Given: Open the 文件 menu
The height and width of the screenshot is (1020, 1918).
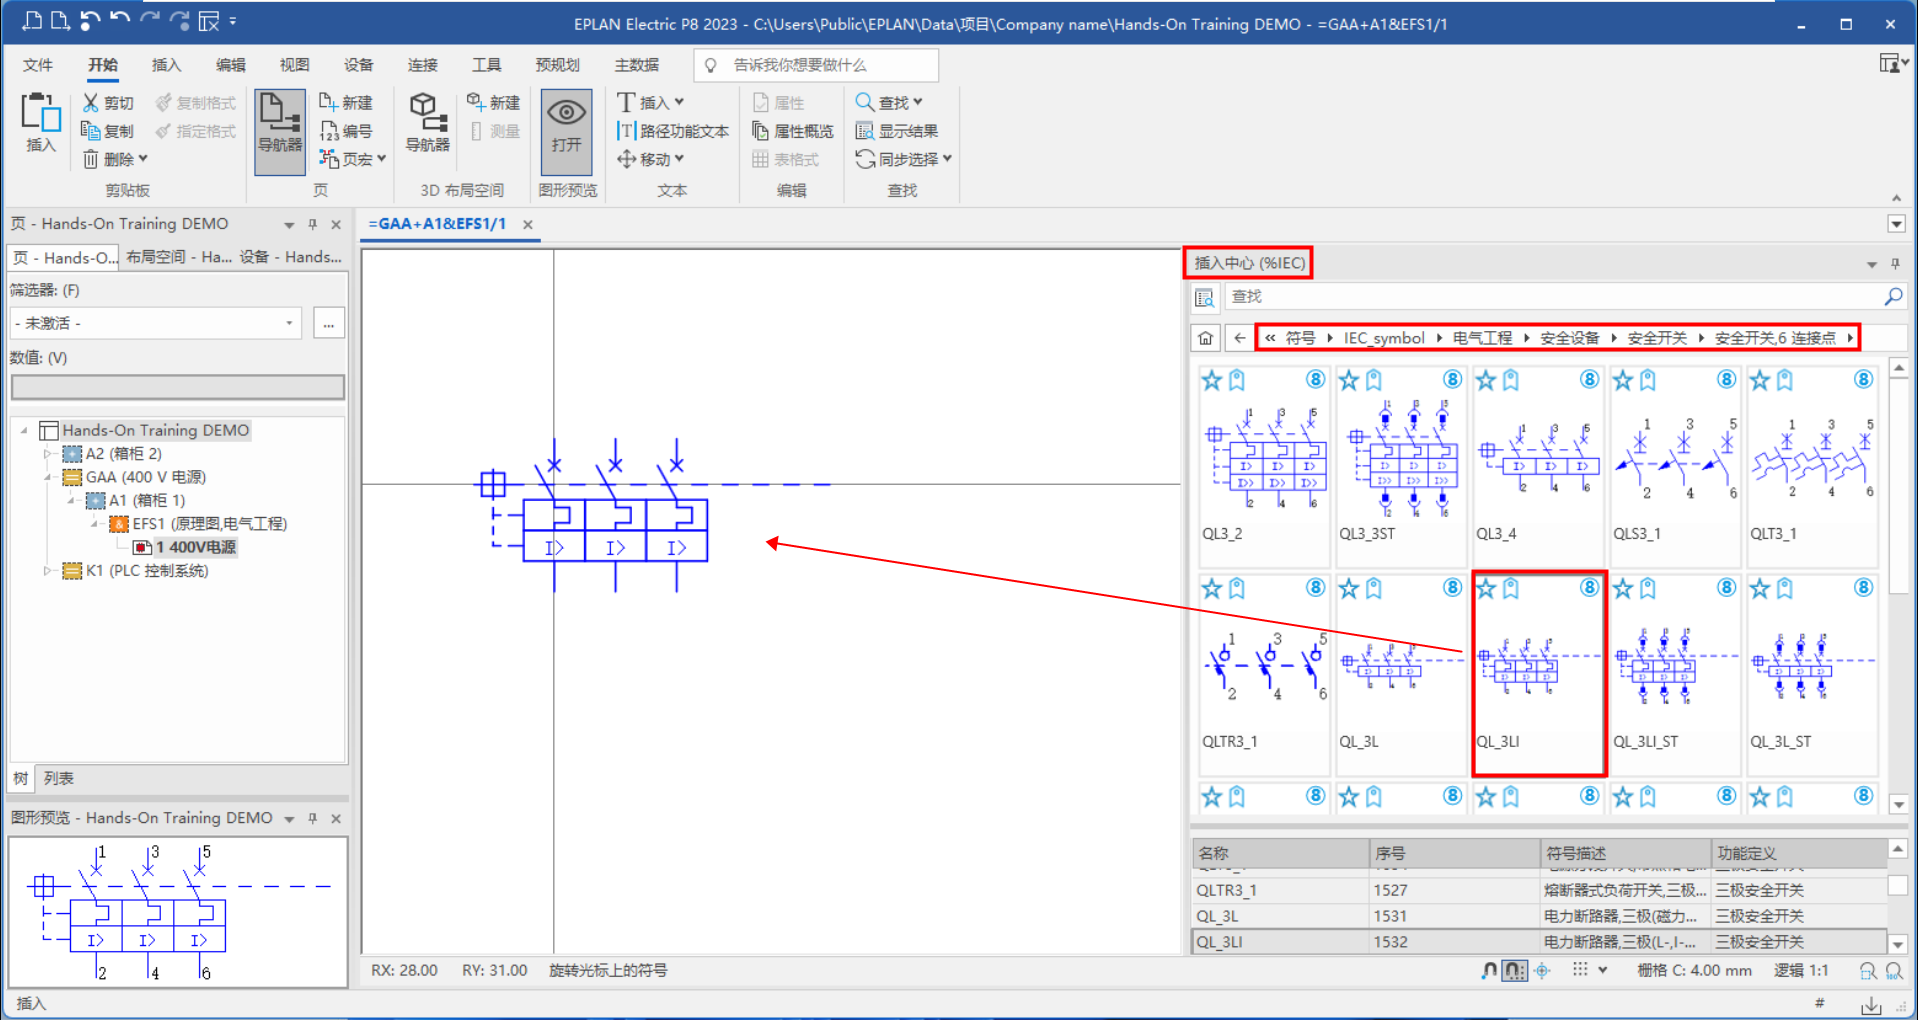Looking at the screenshot, I should [38, 65].
